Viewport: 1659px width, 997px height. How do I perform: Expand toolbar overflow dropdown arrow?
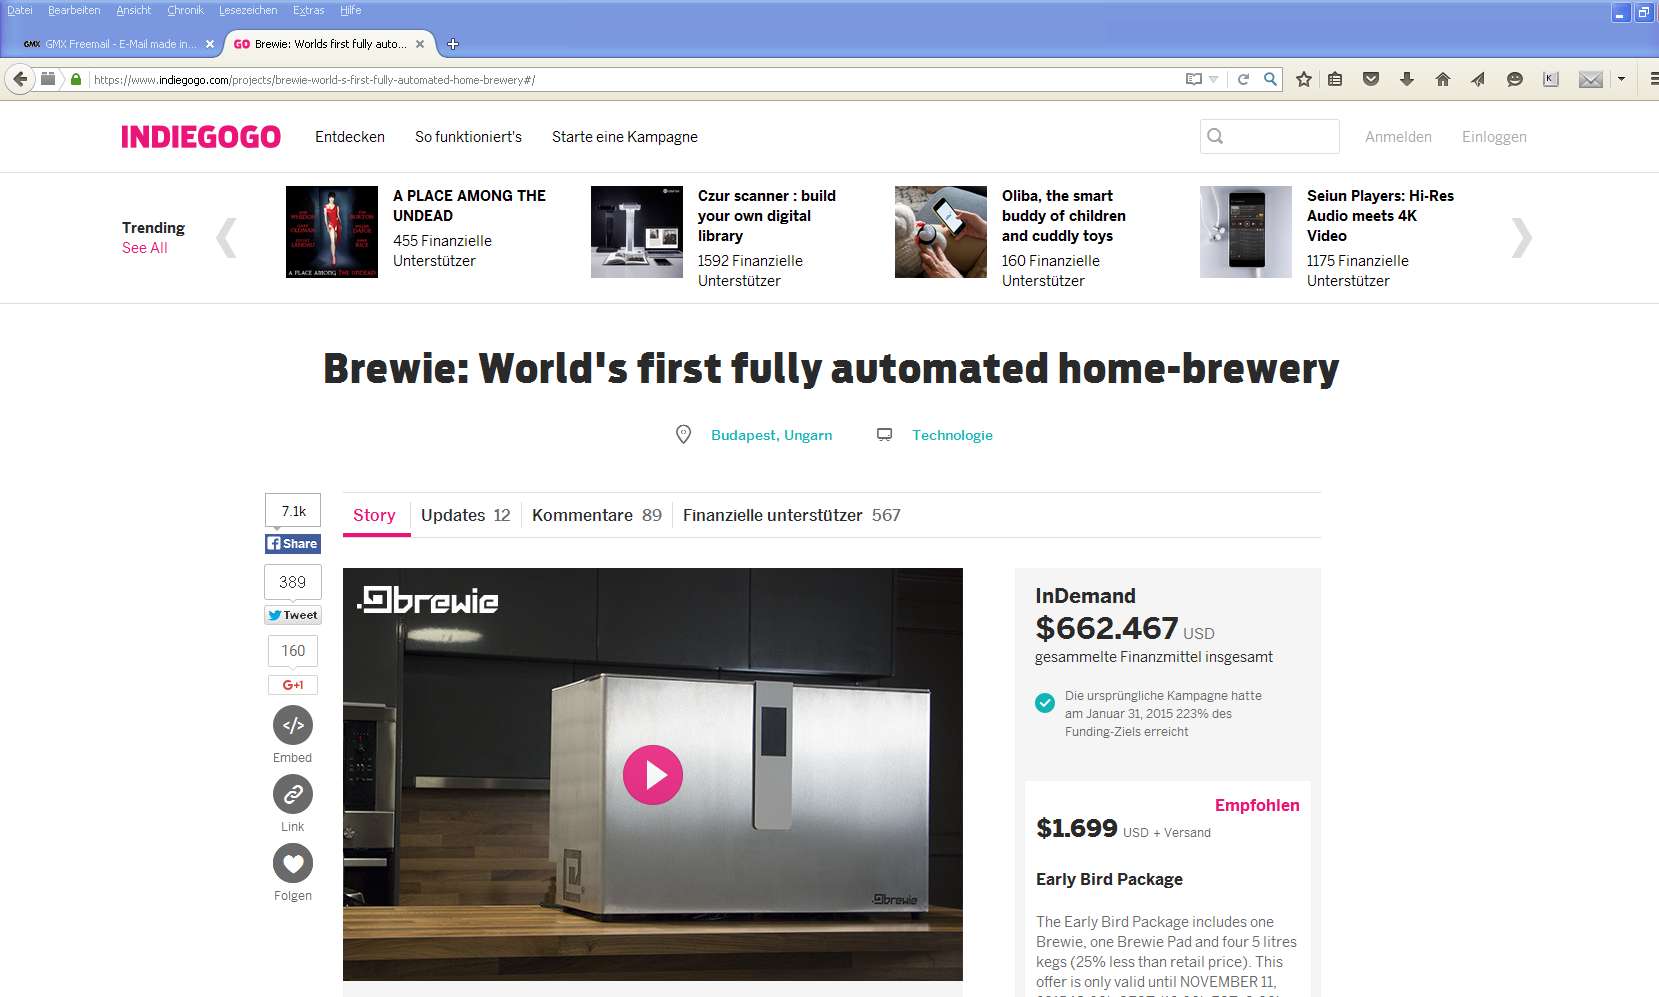point(1621,79)
